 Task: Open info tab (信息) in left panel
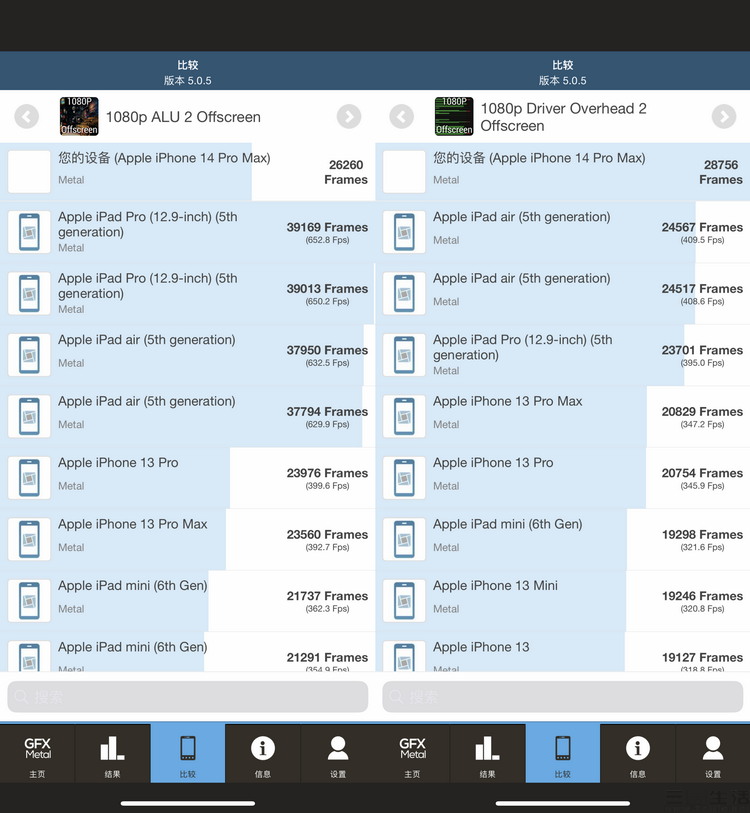(263, 753)
